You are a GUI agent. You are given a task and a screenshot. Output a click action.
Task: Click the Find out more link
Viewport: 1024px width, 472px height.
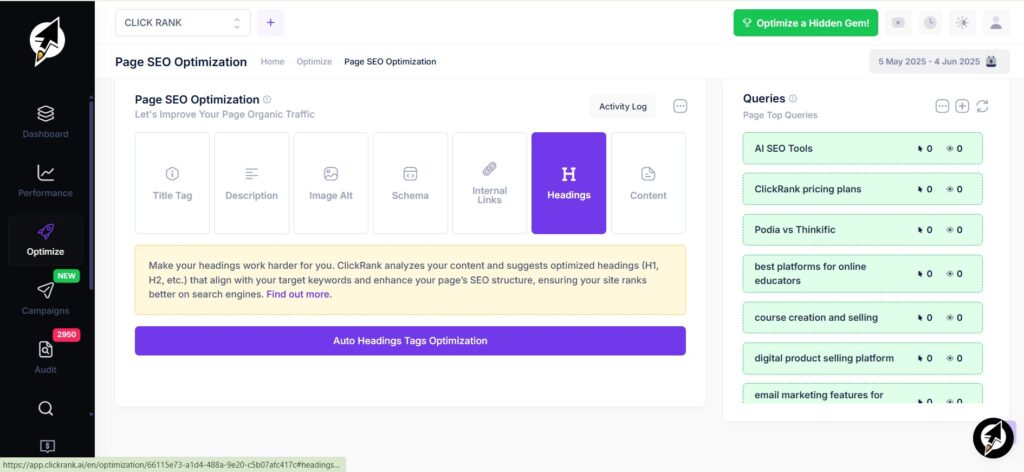[299, 294]
